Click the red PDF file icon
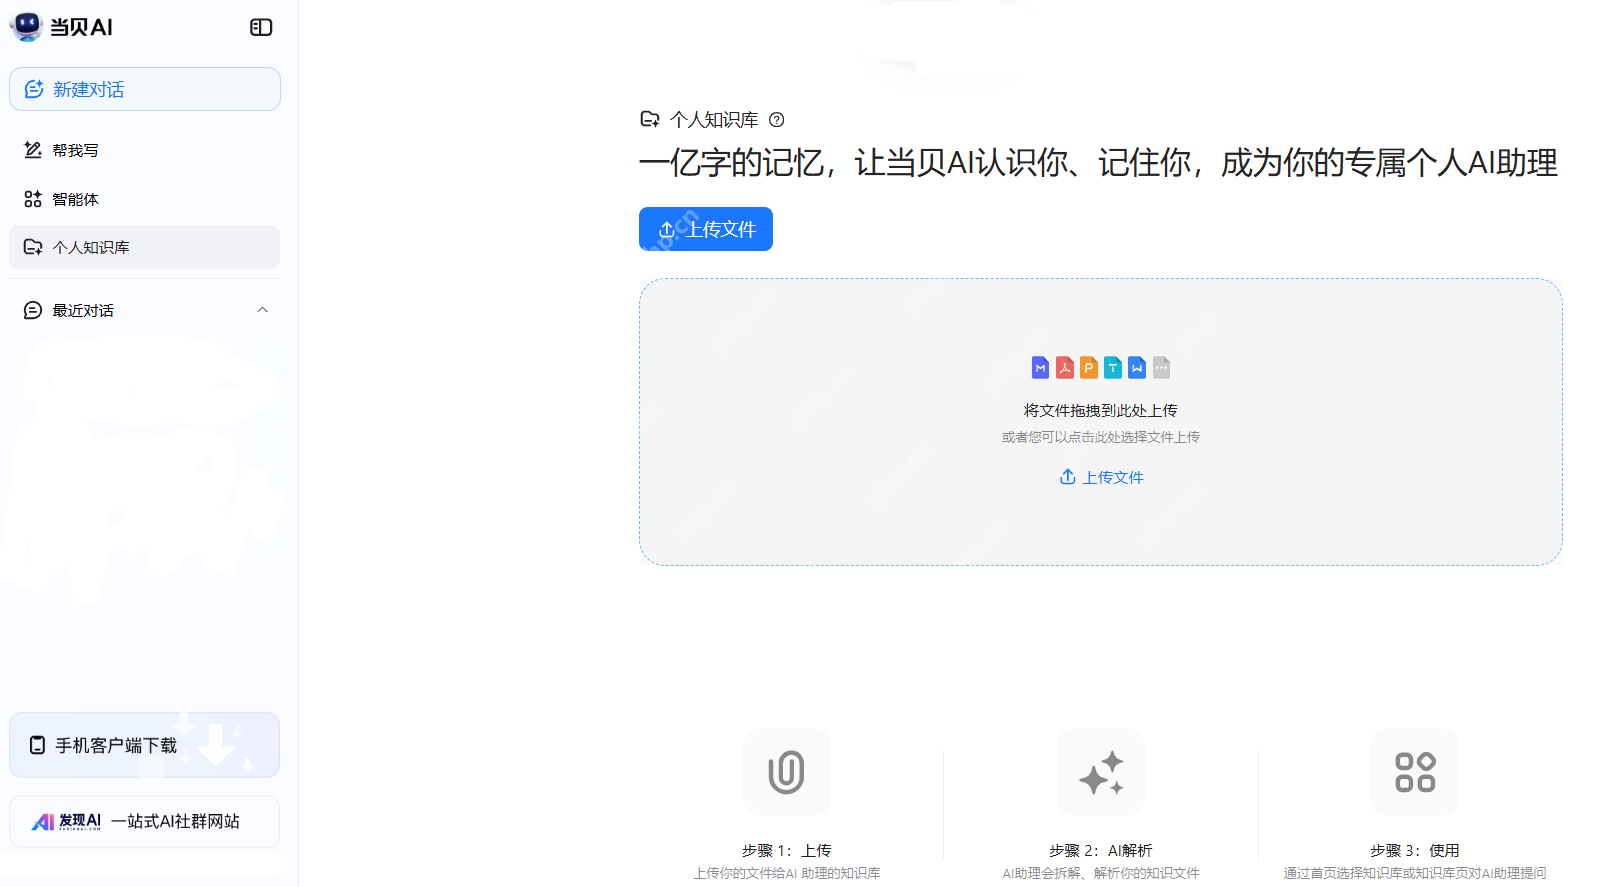The width and height of the screenshot is (1599, 887). 1065,368
